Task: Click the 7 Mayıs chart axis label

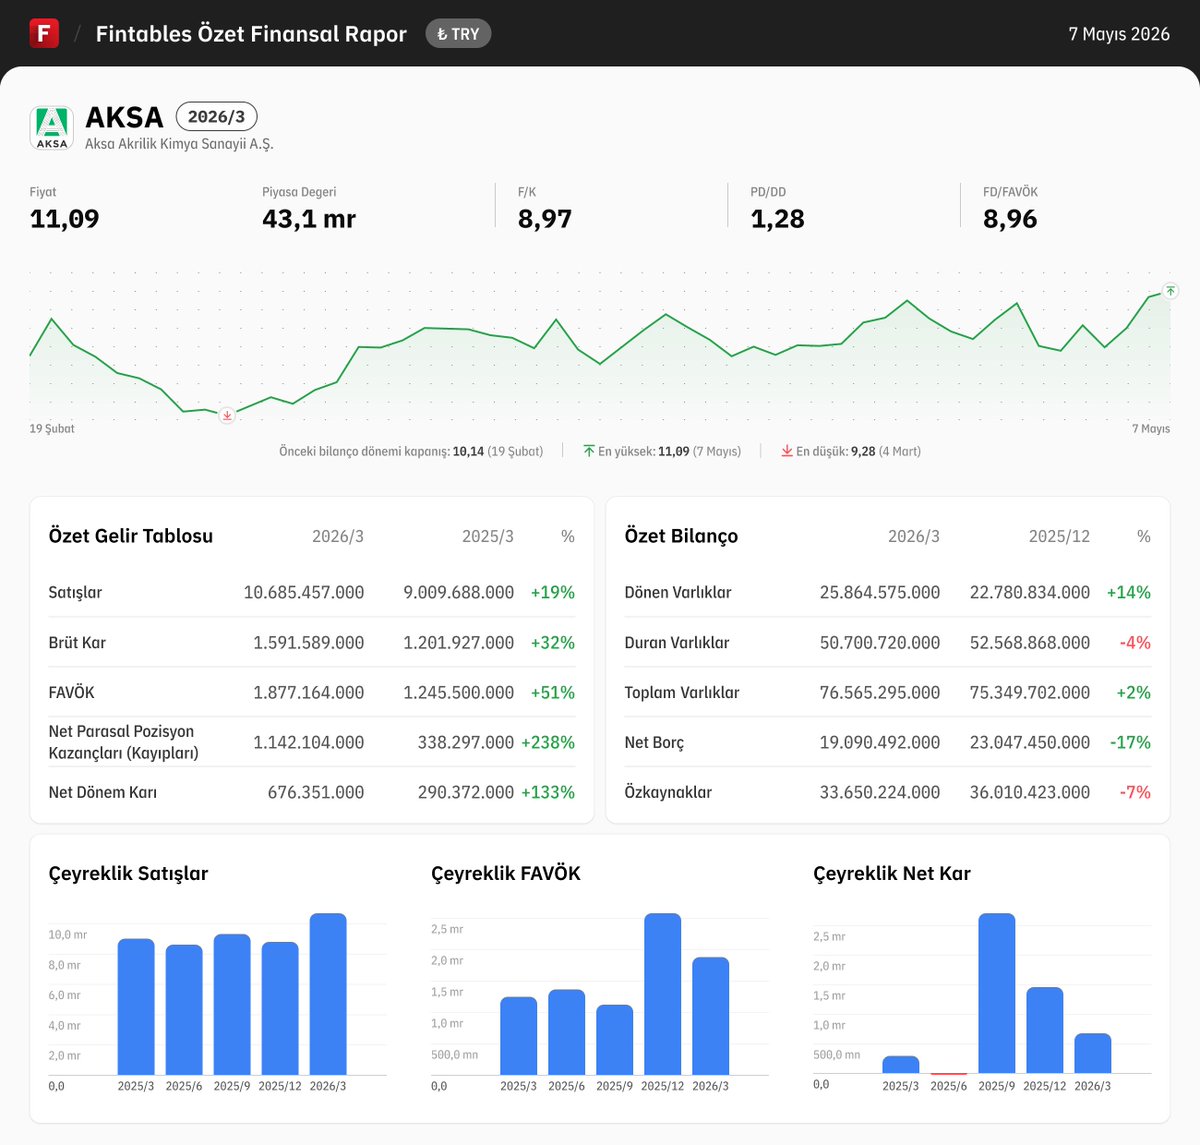Action: tap(1151, 429)
